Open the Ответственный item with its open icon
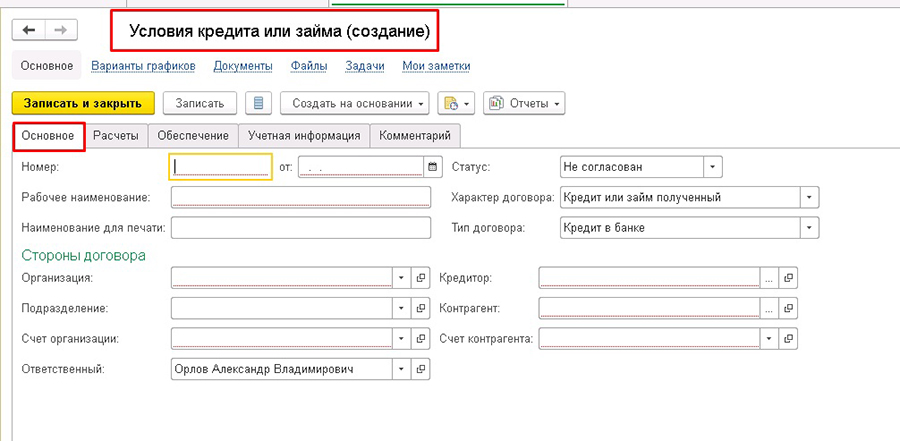This screenshot has width=900, height=441. pos(421,369)
